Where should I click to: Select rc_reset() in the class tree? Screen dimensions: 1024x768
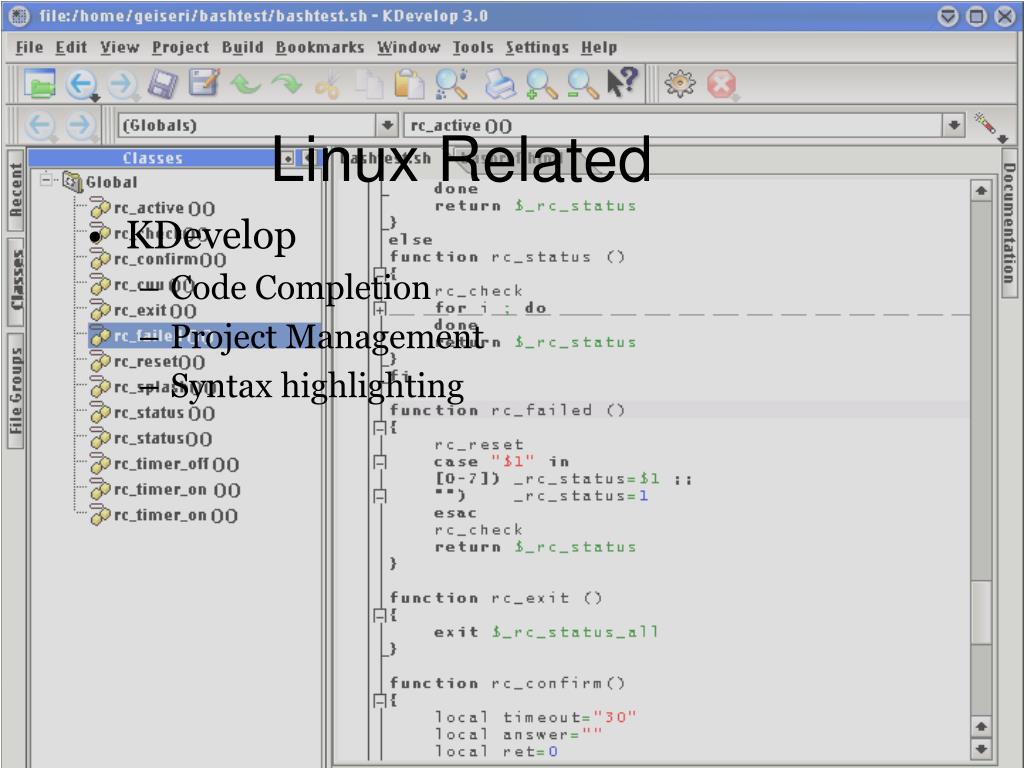pyautogui.click(x=159, y=361)
